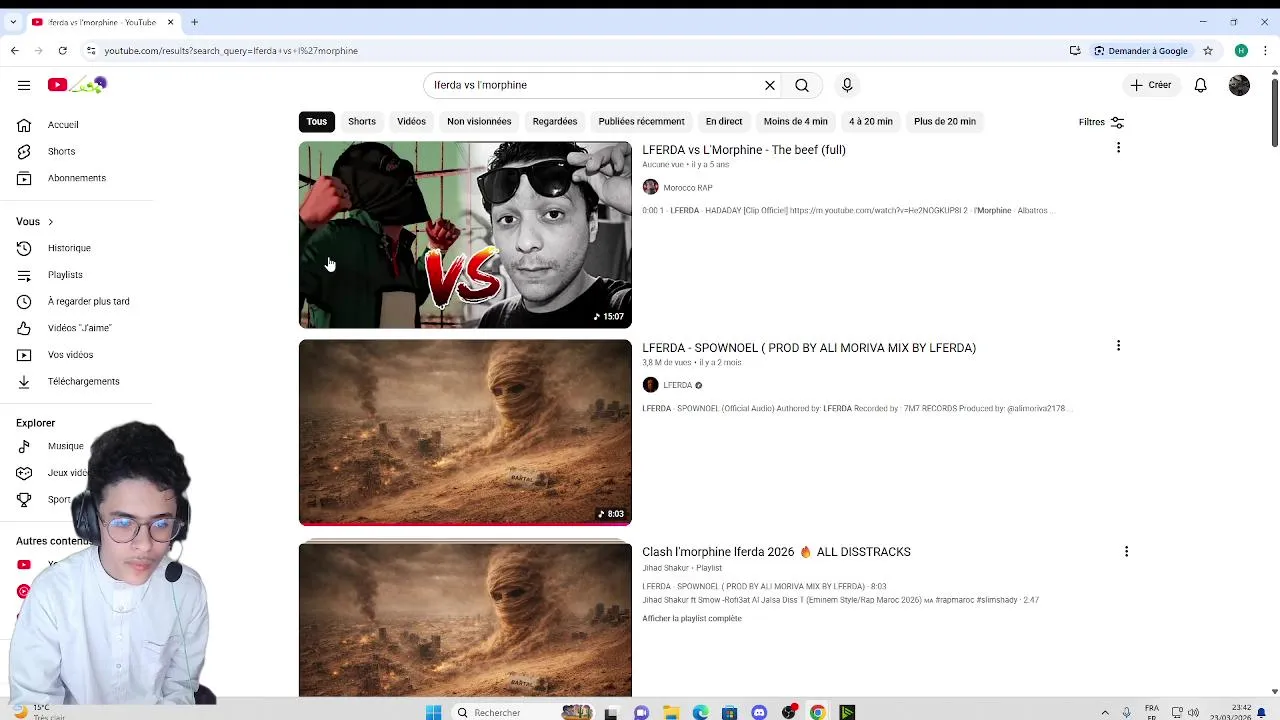Open the Clash l'morphine lferda playlist thumbnail

point(465,619)
